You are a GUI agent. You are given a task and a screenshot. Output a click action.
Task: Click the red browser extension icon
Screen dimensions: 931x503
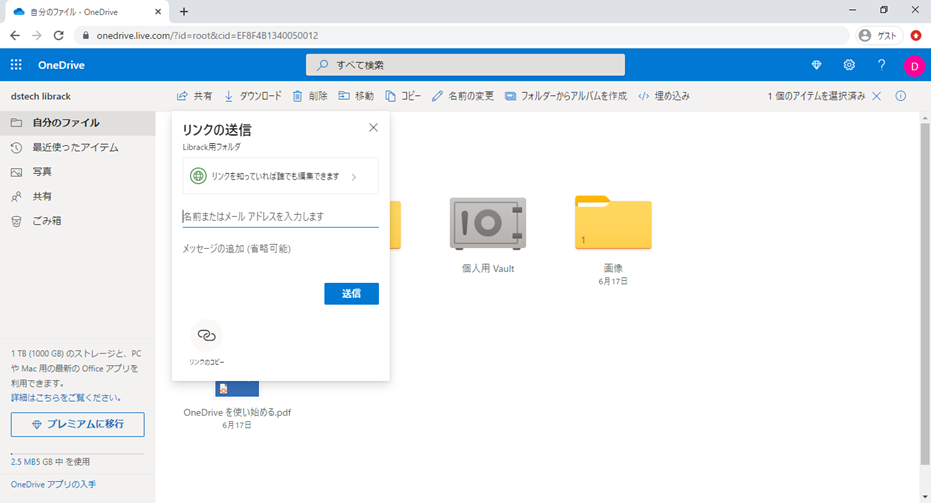[916, 36]
